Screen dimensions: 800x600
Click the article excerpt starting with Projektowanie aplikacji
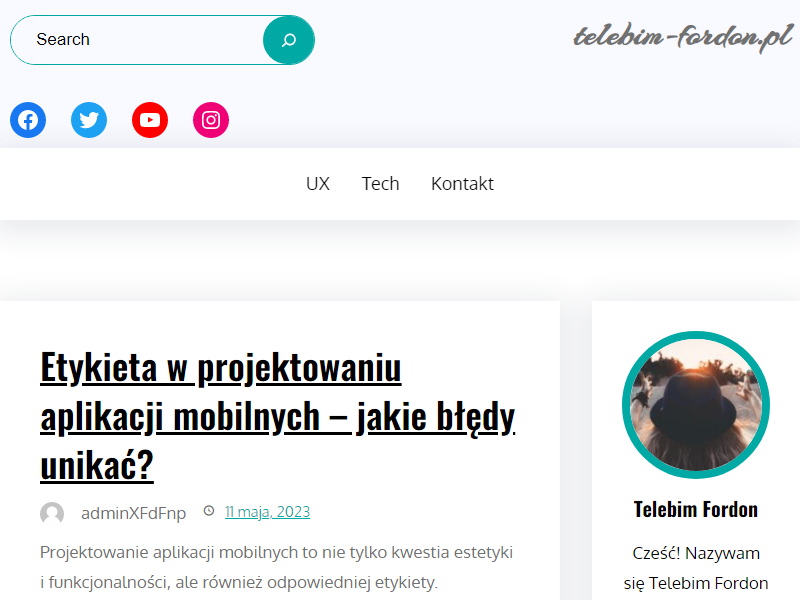[x=277, y=567]
